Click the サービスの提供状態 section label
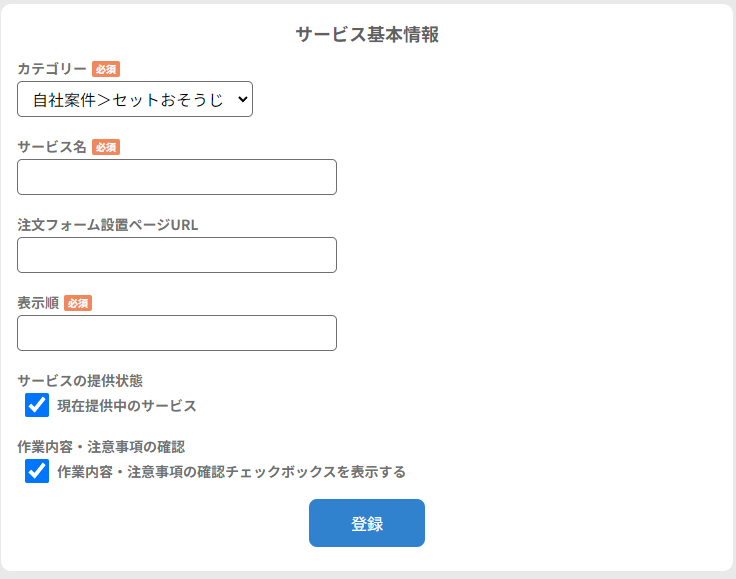The image size is (736, 579). 80,381
